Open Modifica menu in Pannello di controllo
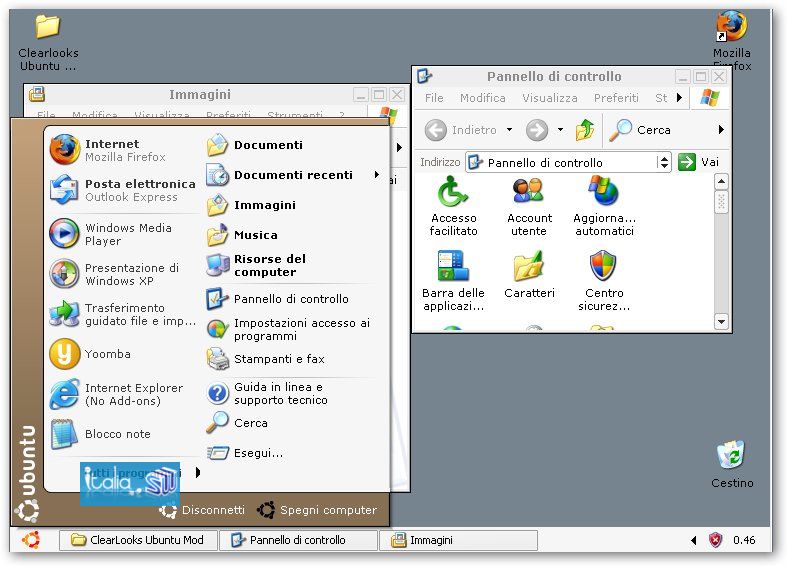Screen dimensions: 787x566 (483, 98)
